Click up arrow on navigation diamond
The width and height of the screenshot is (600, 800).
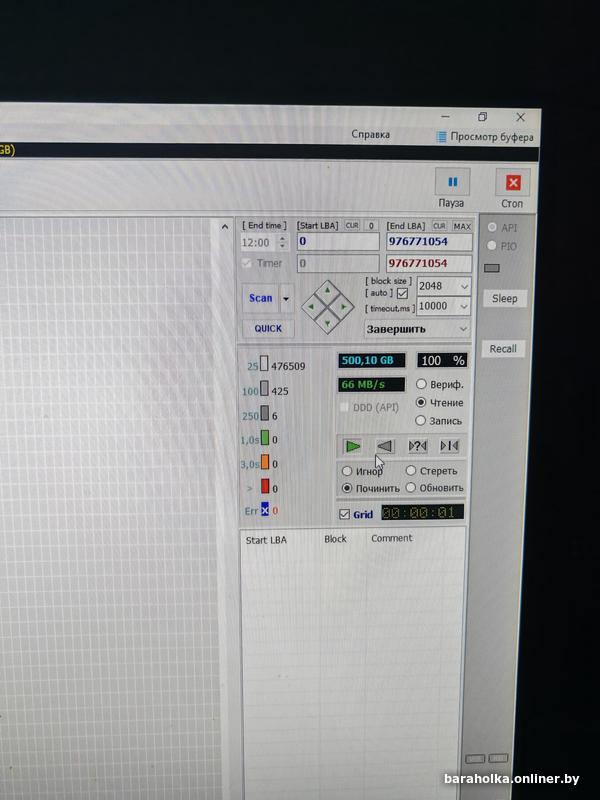pos(328,290)
